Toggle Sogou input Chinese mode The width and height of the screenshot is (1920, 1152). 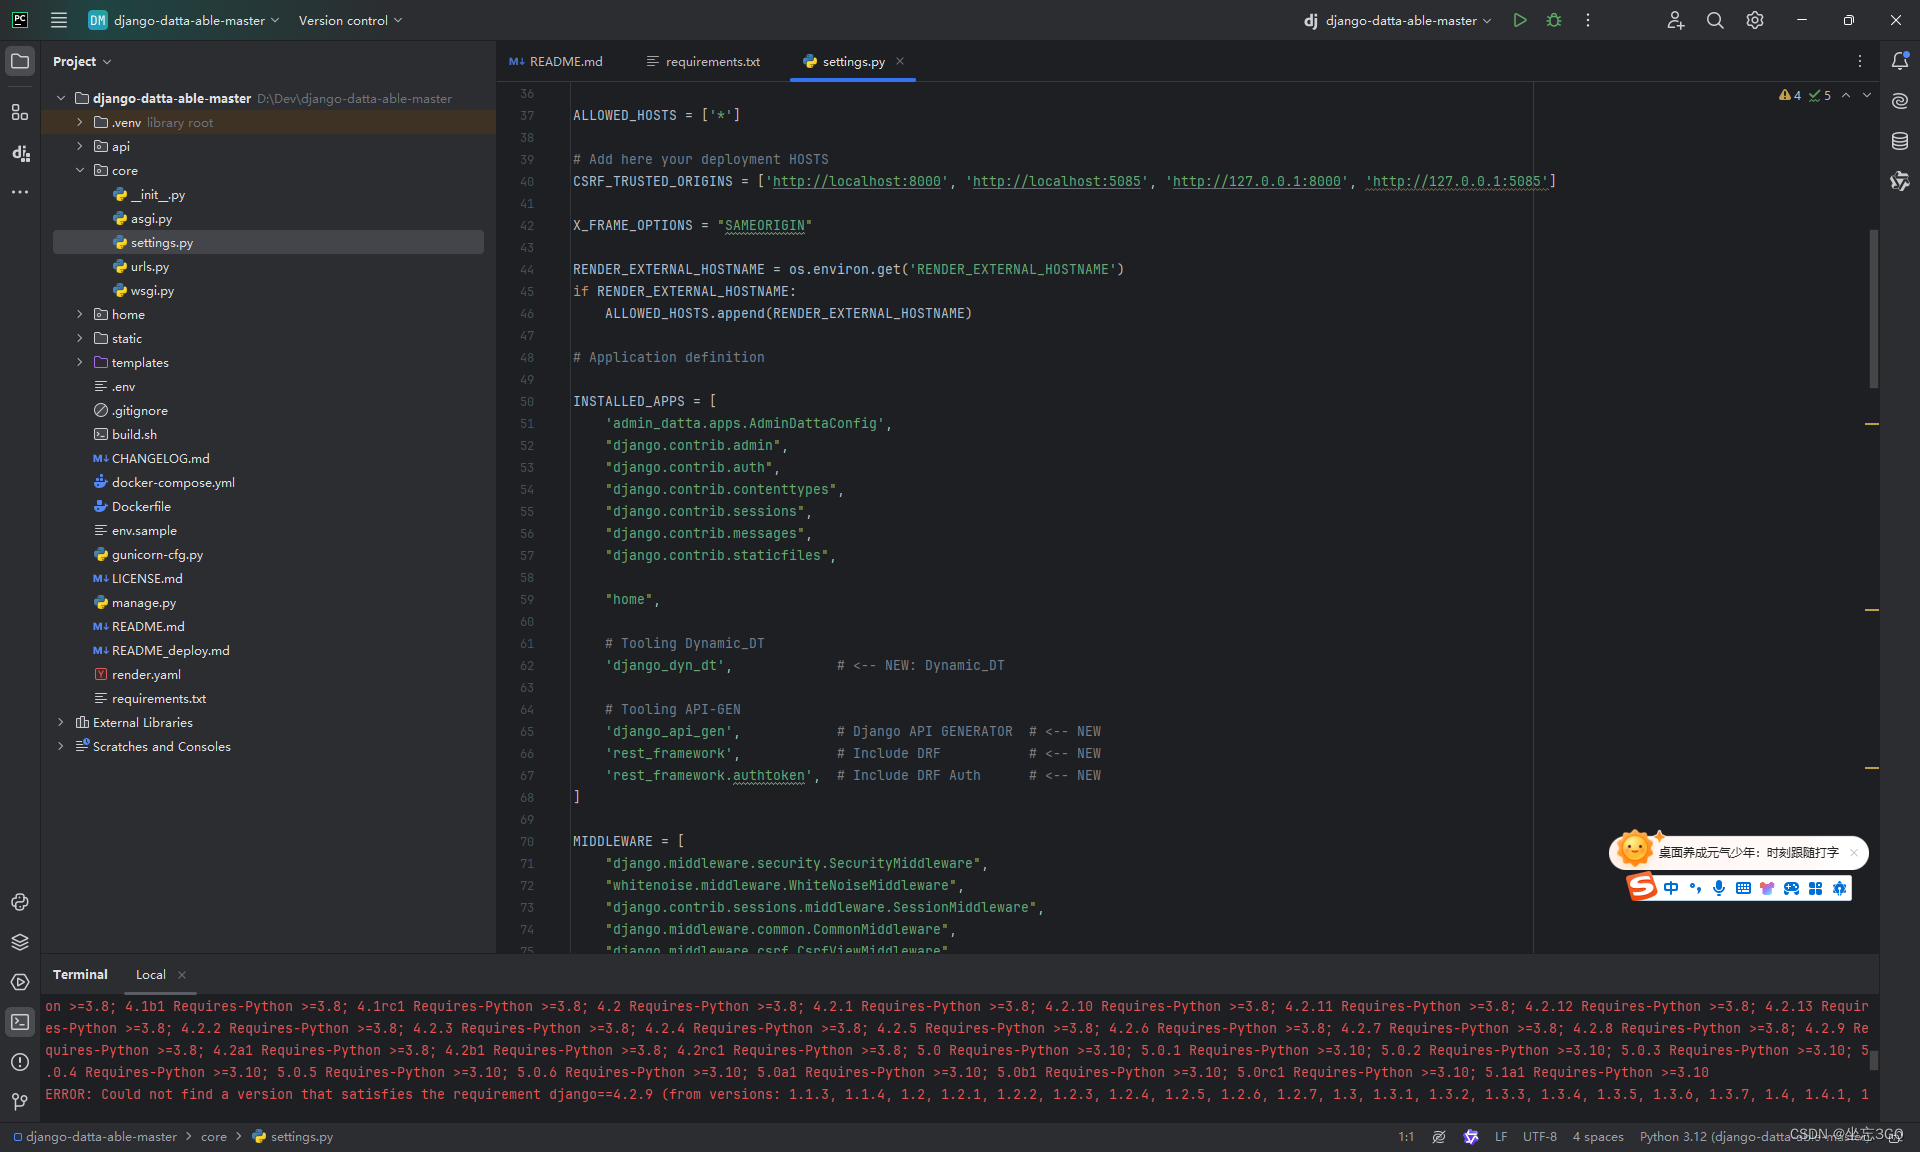click(1671, 888)
